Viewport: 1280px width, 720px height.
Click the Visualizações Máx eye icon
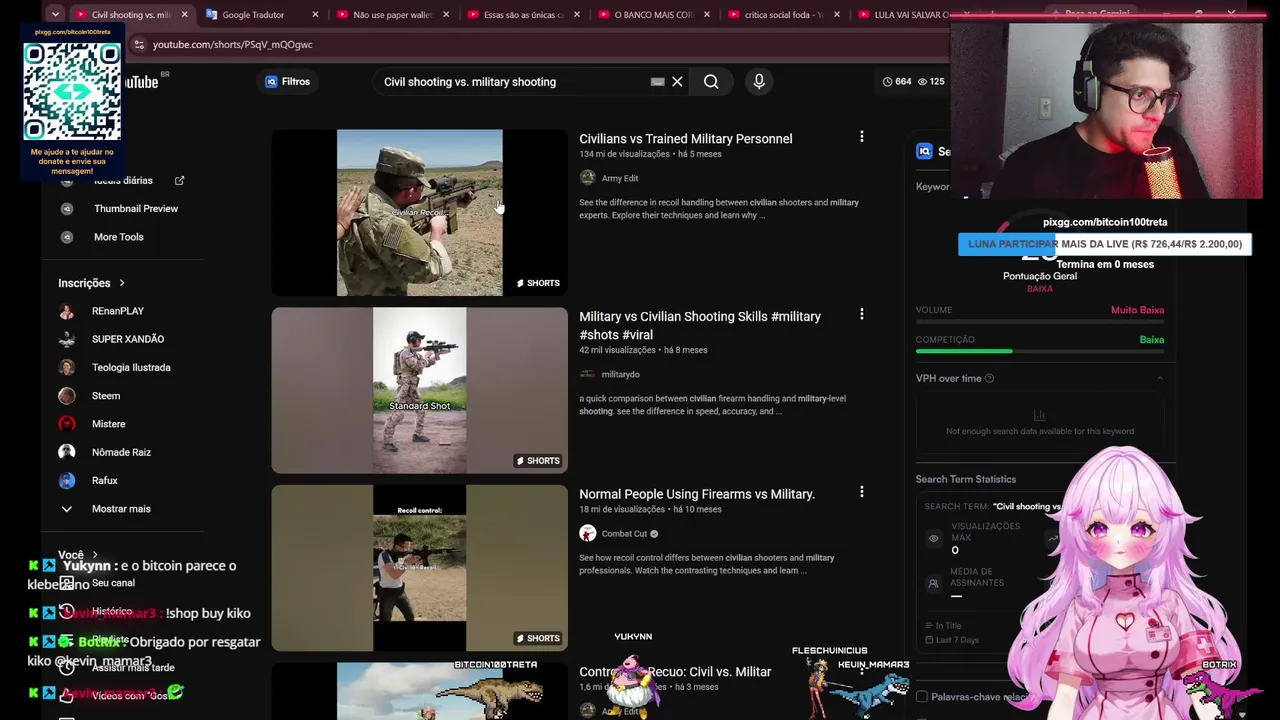(x=934, y=538)
